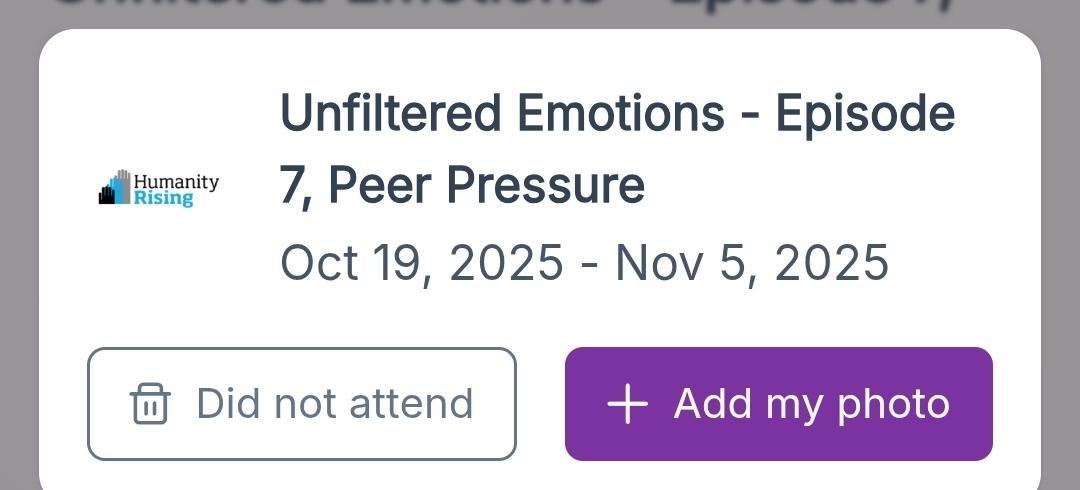
Task: Click the word "Unfiltered" in the card title
Action: point(392,113)
